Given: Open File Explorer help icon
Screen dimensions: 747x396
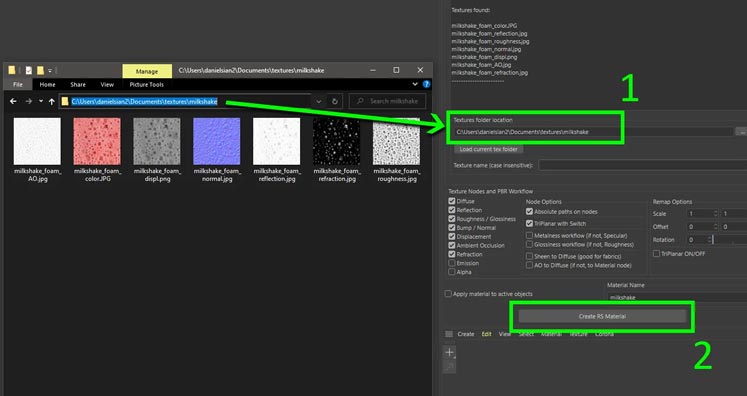Looking at the screenshot, I should click(x=426, y=84).
